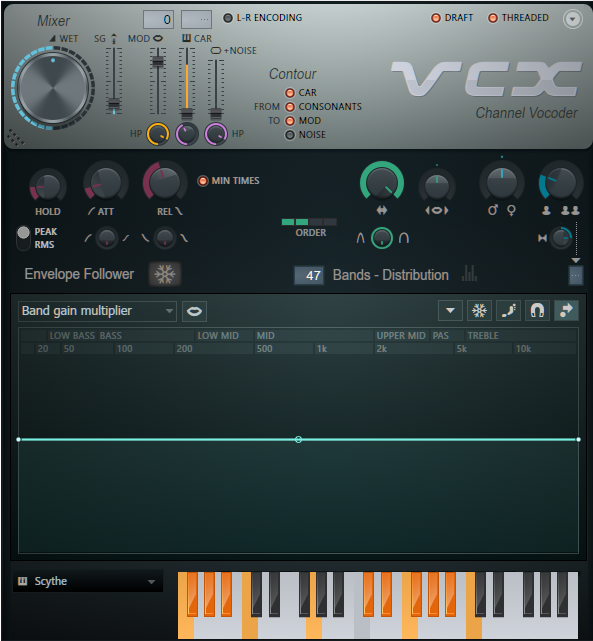
Task: Click the CONSONANTS contour LED
Action: click(x=290, y=107)
